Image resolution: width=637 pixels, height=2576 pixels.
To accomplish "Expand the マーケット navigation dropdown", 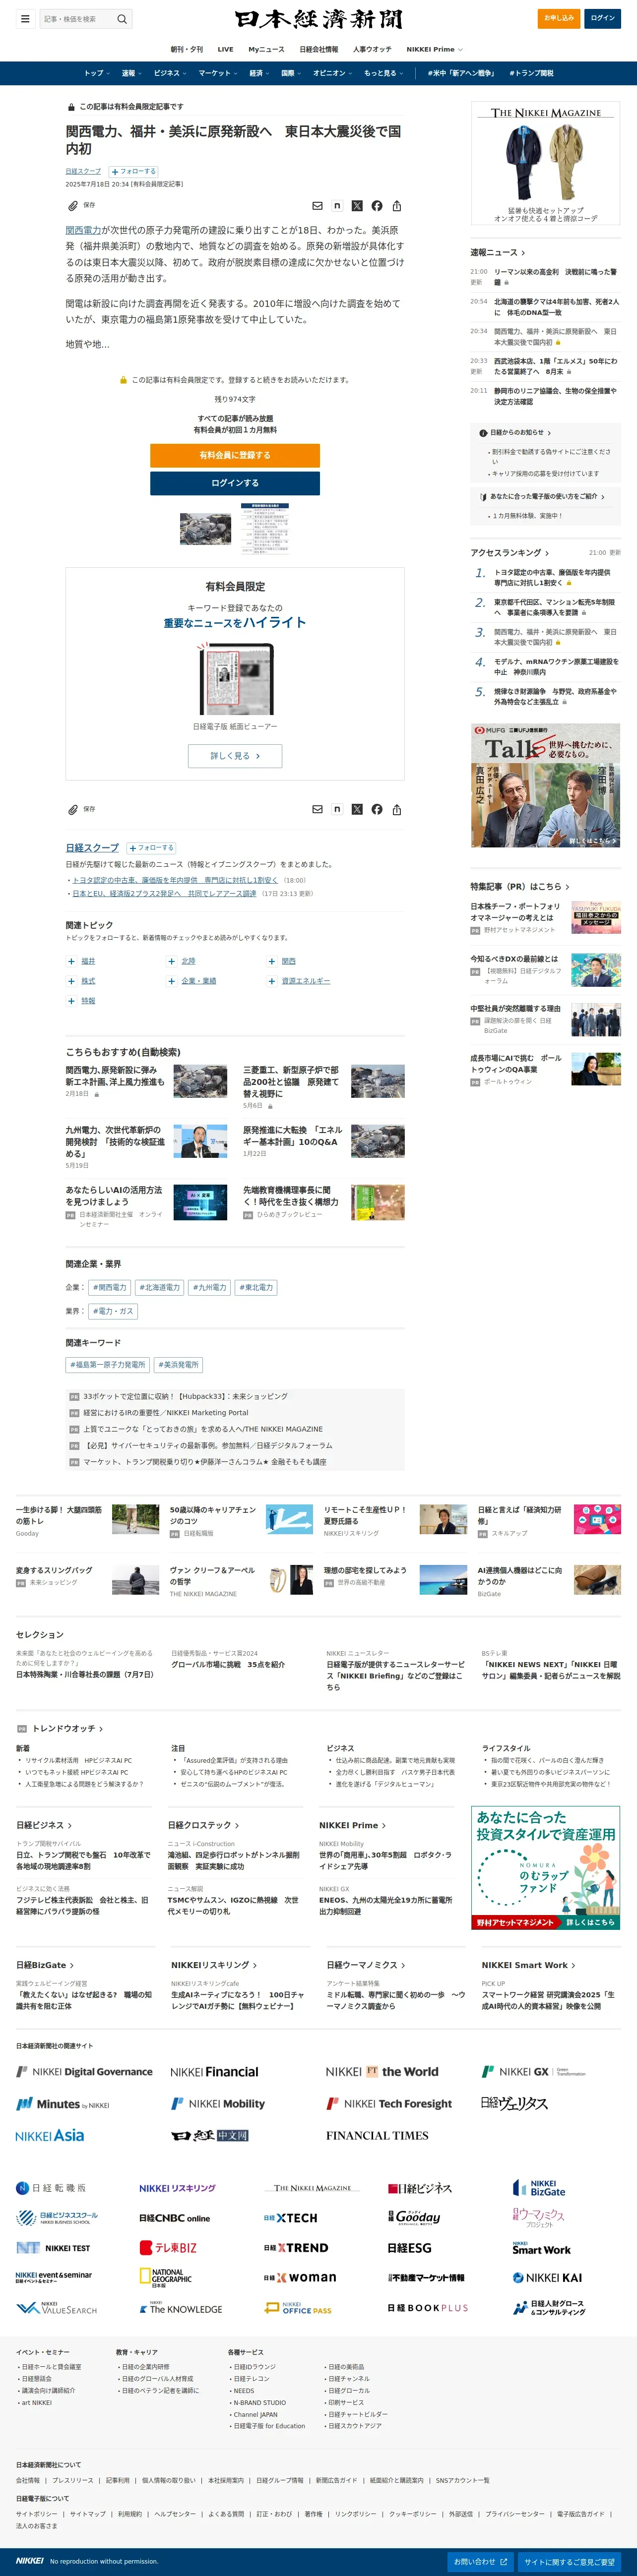I will pyautogui.click(x=218, y=73).
